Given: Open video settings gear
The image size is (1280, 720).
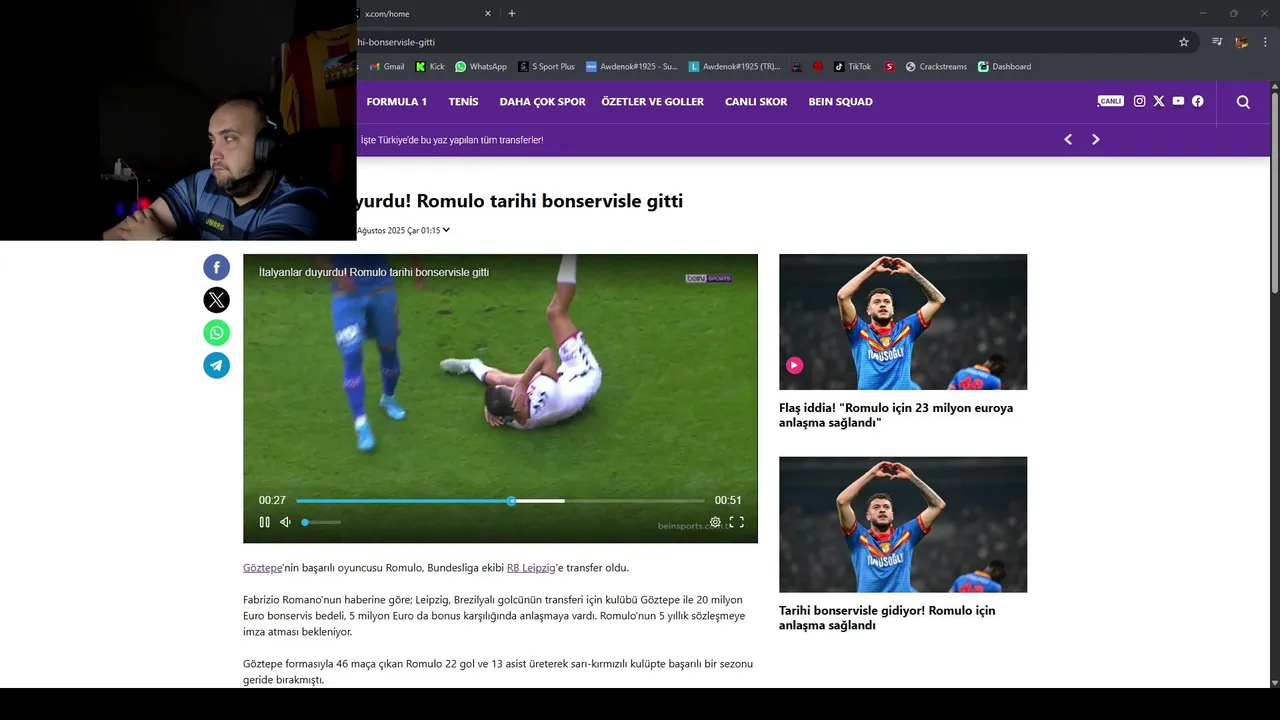Looking at the screenshot, I should click(x=715, y=522).
